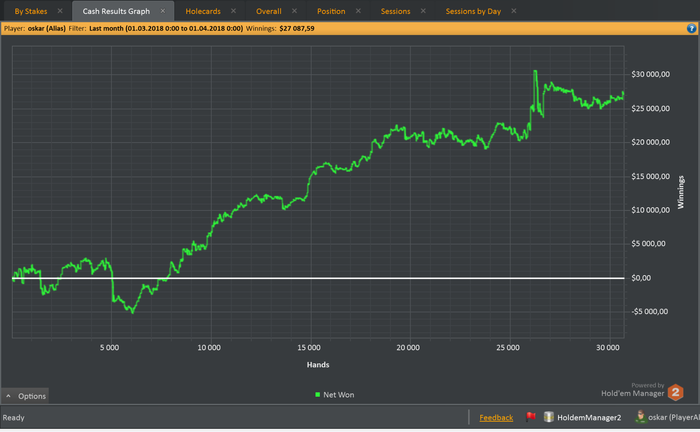This screenshot has width=700, height=432.
Task: Click the 15 000 hands axis label
Action: pos(309,348)
